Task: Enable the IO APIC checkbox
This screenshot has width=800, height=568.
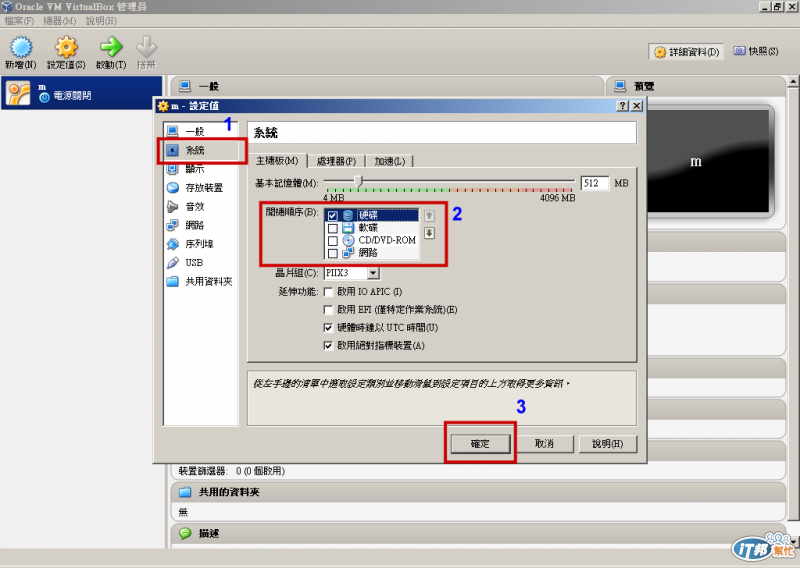Action: (x=329, y=292)
